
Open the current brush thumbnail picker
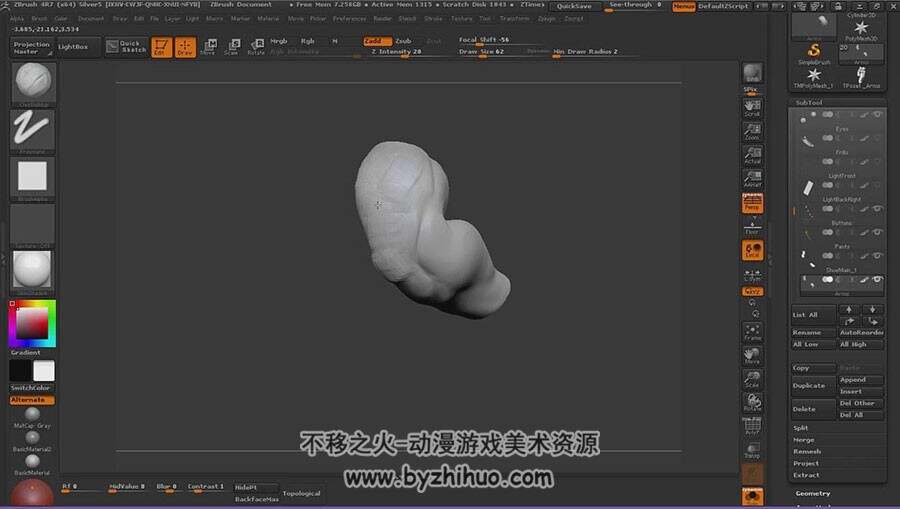(x=33, y=83)
